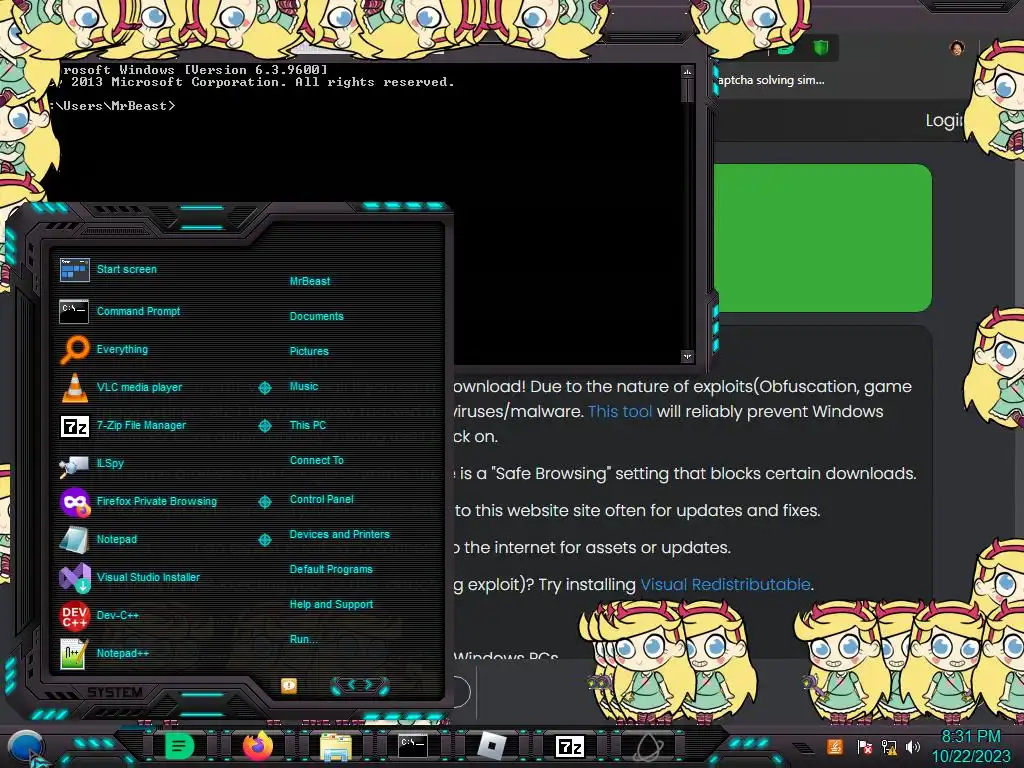Open the captcha solving sim bookmark
Screen dimensions: 1024x768
[771, 80]
